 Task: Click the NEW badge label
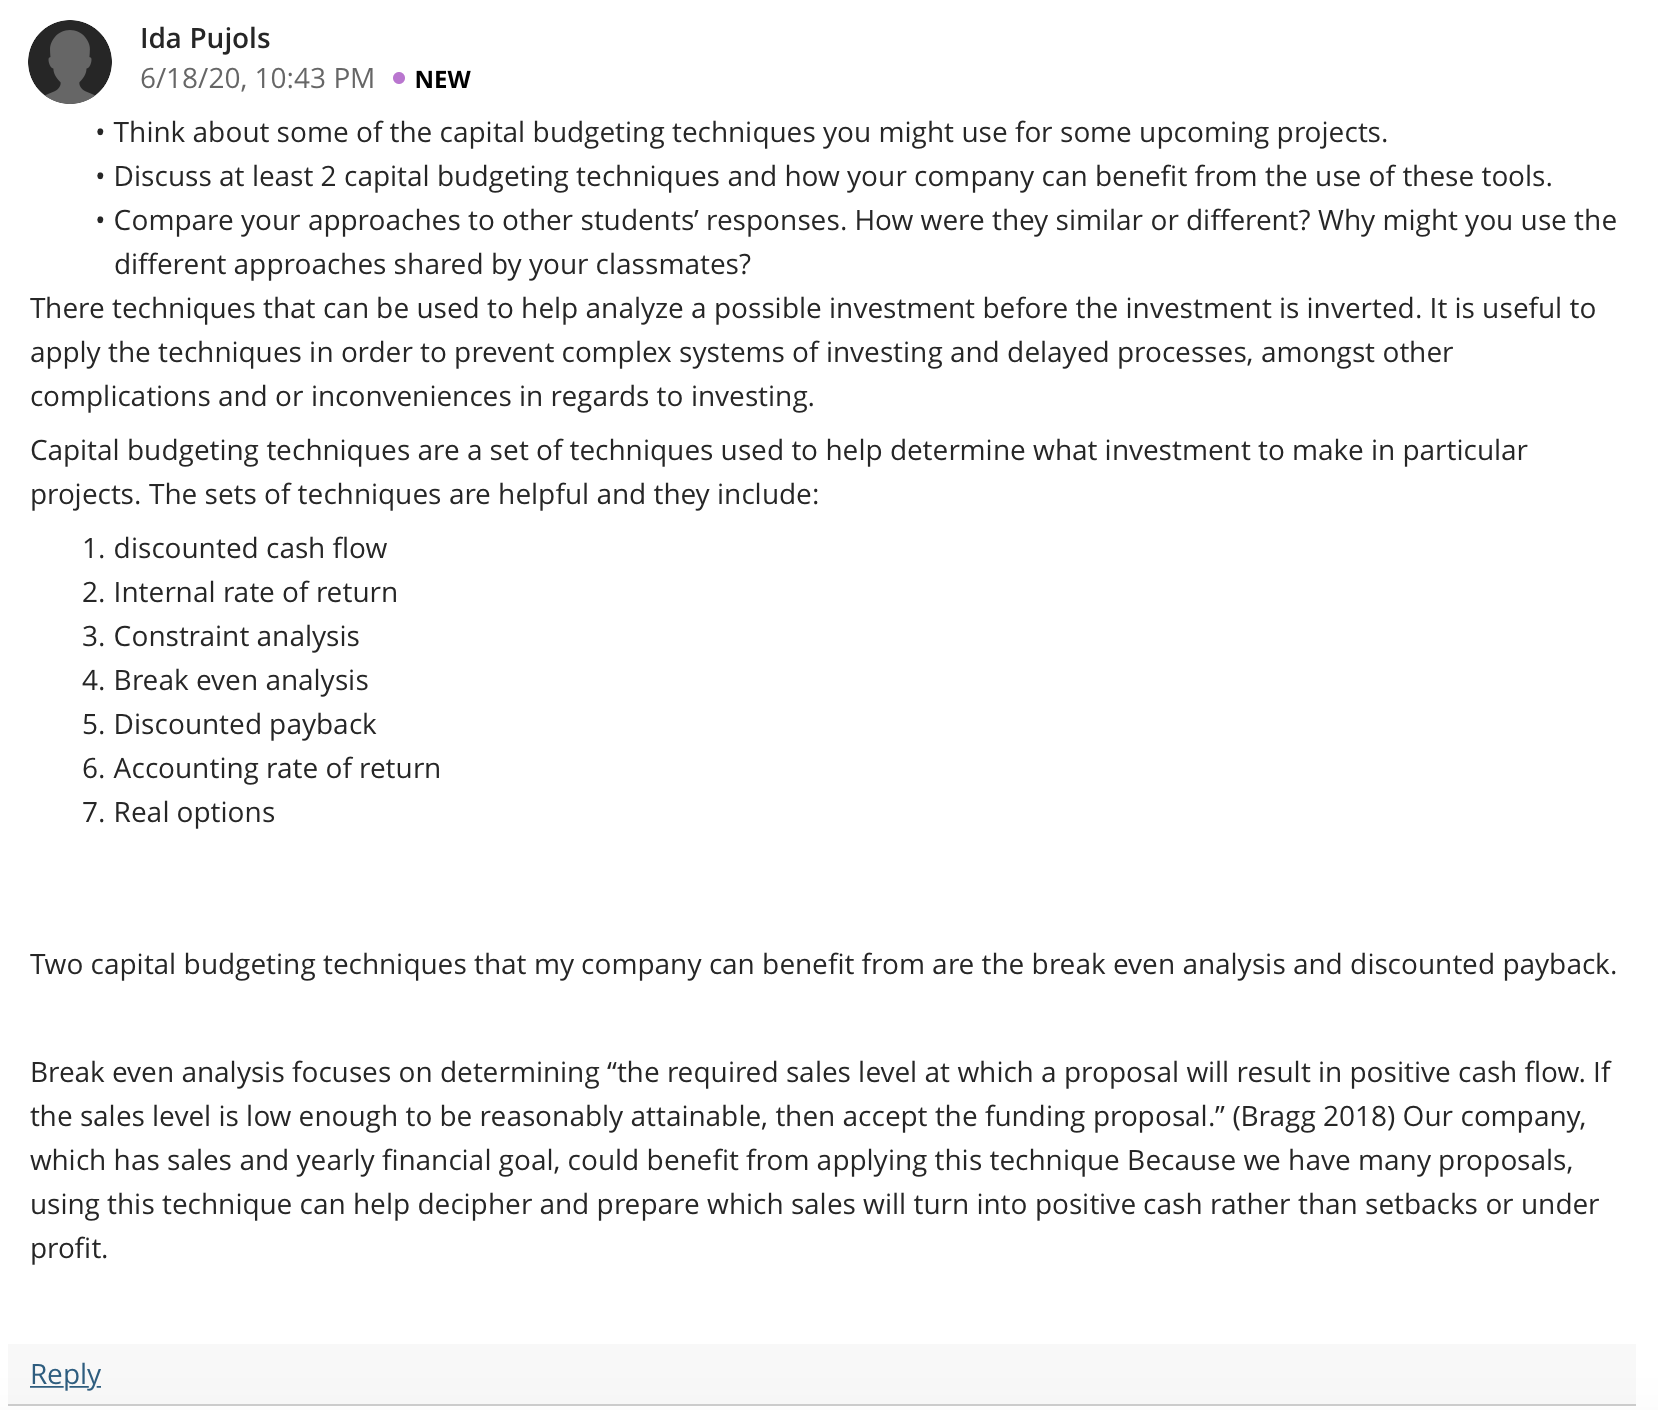point(442,79)
